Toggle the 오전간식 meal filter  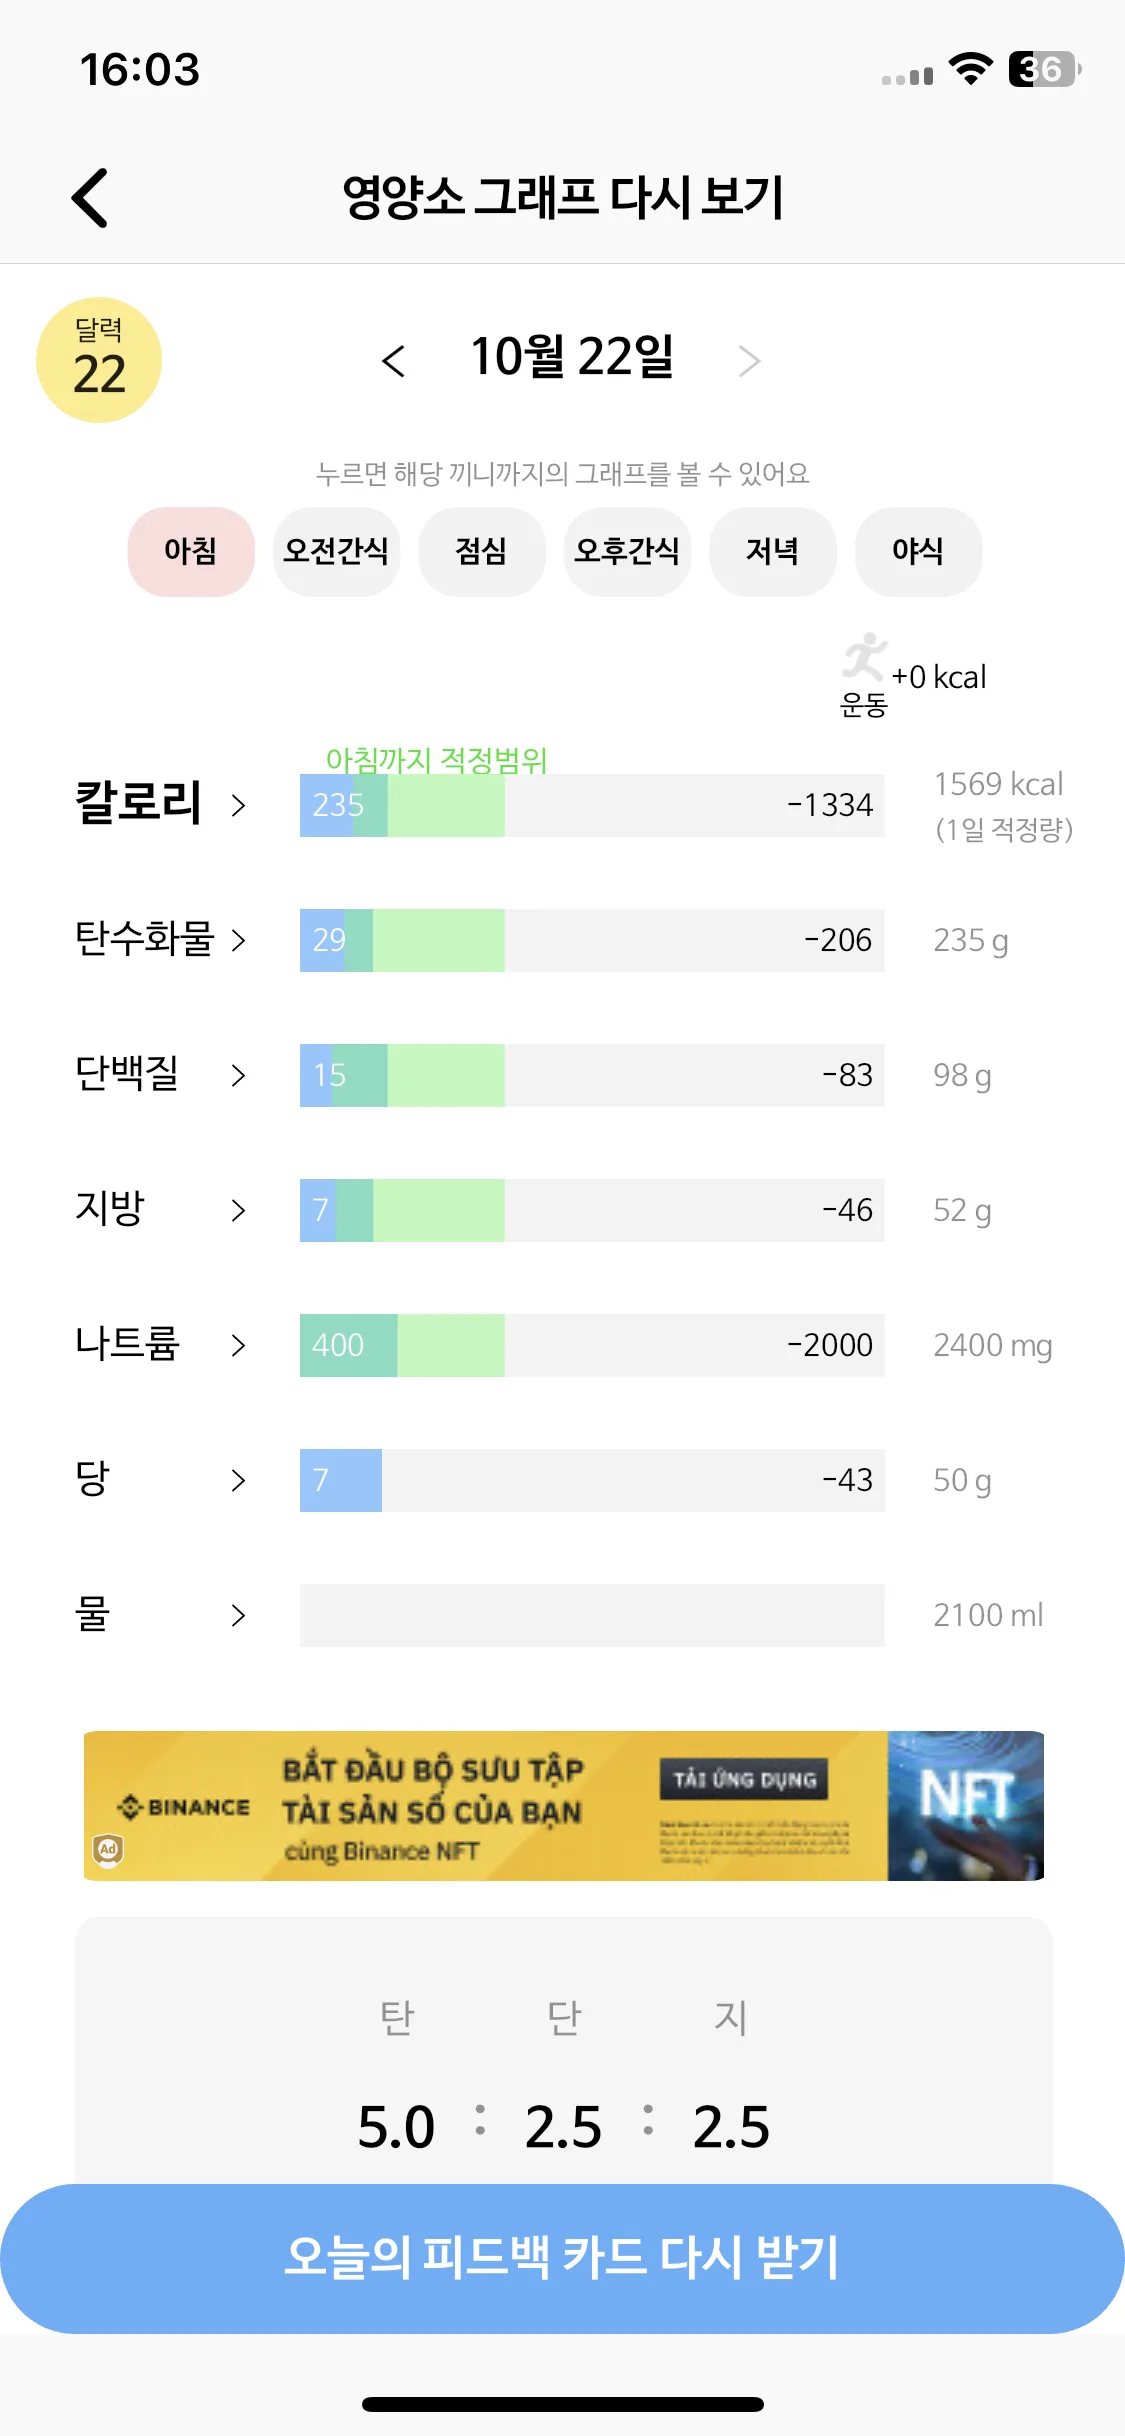[x=336, y=552]
